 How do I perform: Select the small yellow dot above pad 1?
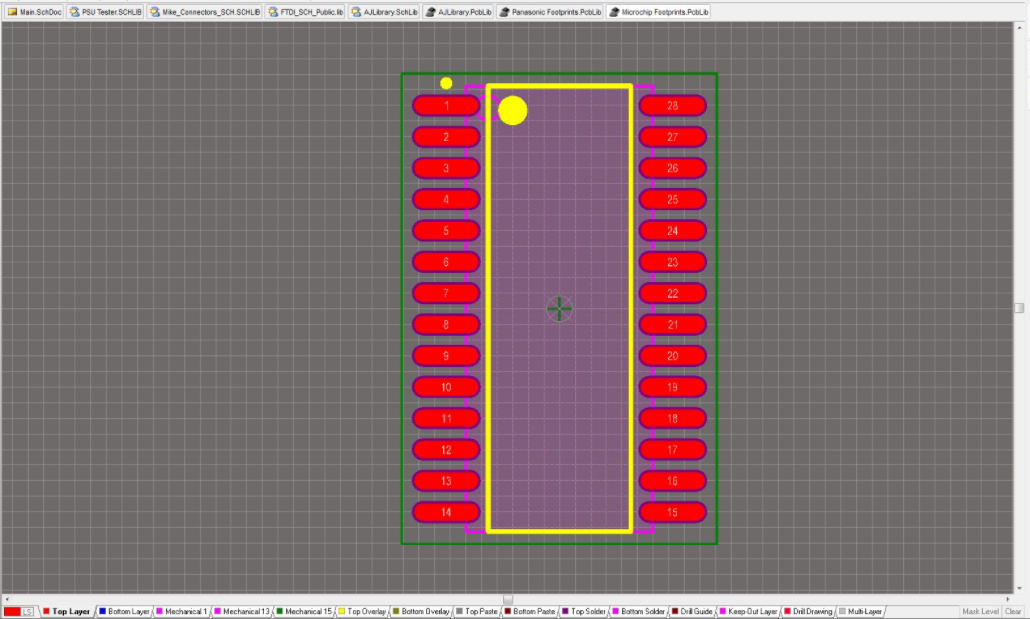coord(446,83)
